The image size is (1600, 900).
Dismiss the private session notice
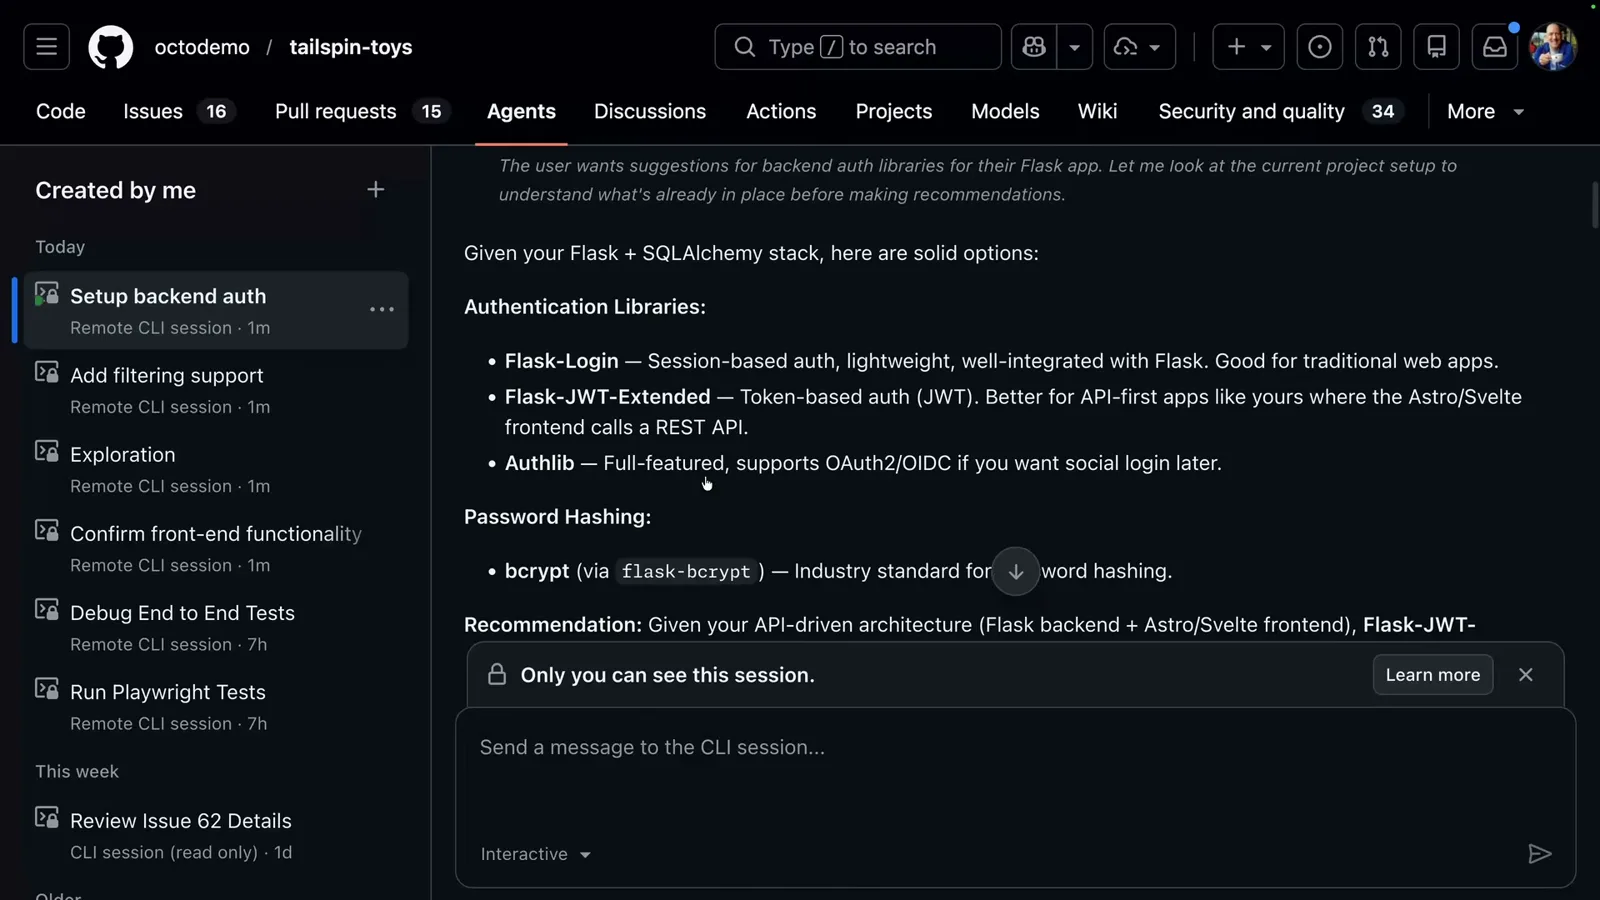pyautogui.click(x=1526, y=675)
